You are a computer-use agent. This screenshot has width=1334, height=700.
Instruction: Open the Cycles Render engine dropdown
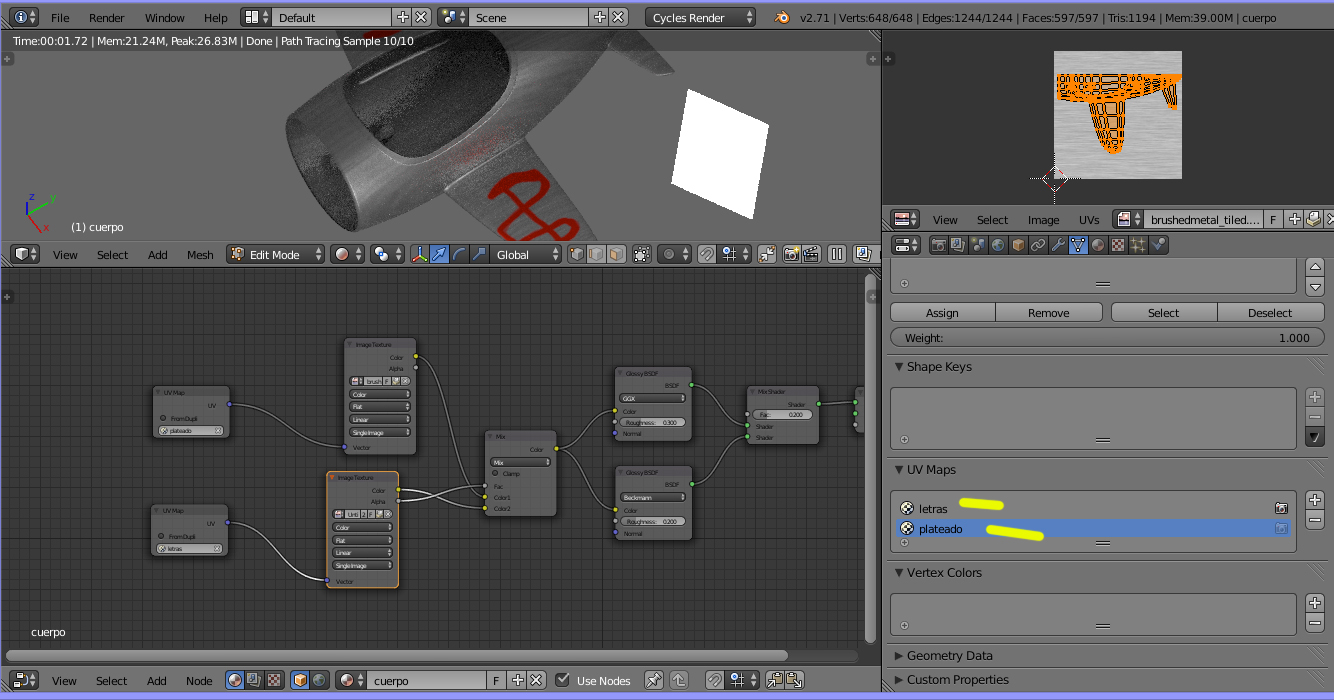click(x=700, y=17)
